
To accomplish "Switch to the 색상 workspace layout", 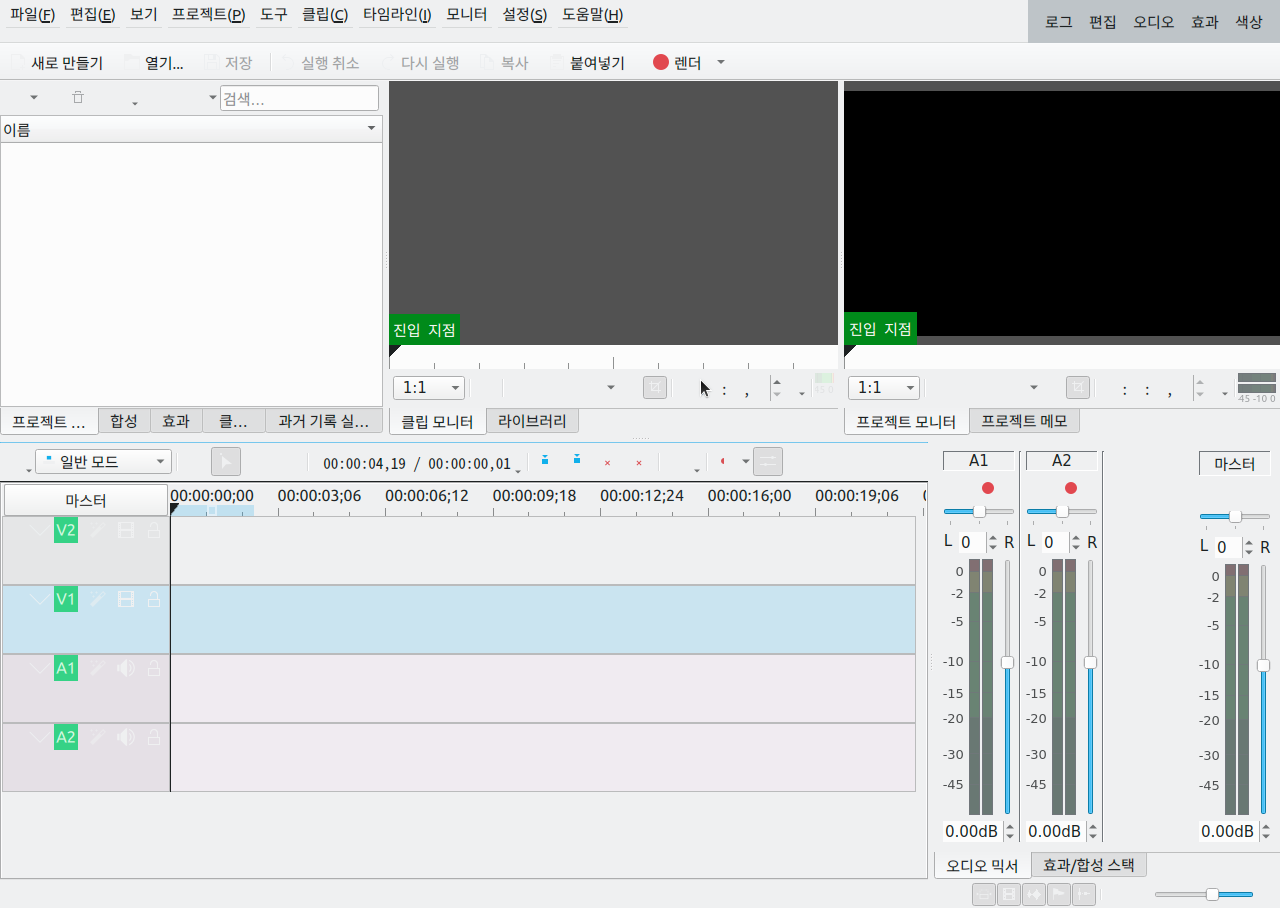I will (x=1249, y=21).
